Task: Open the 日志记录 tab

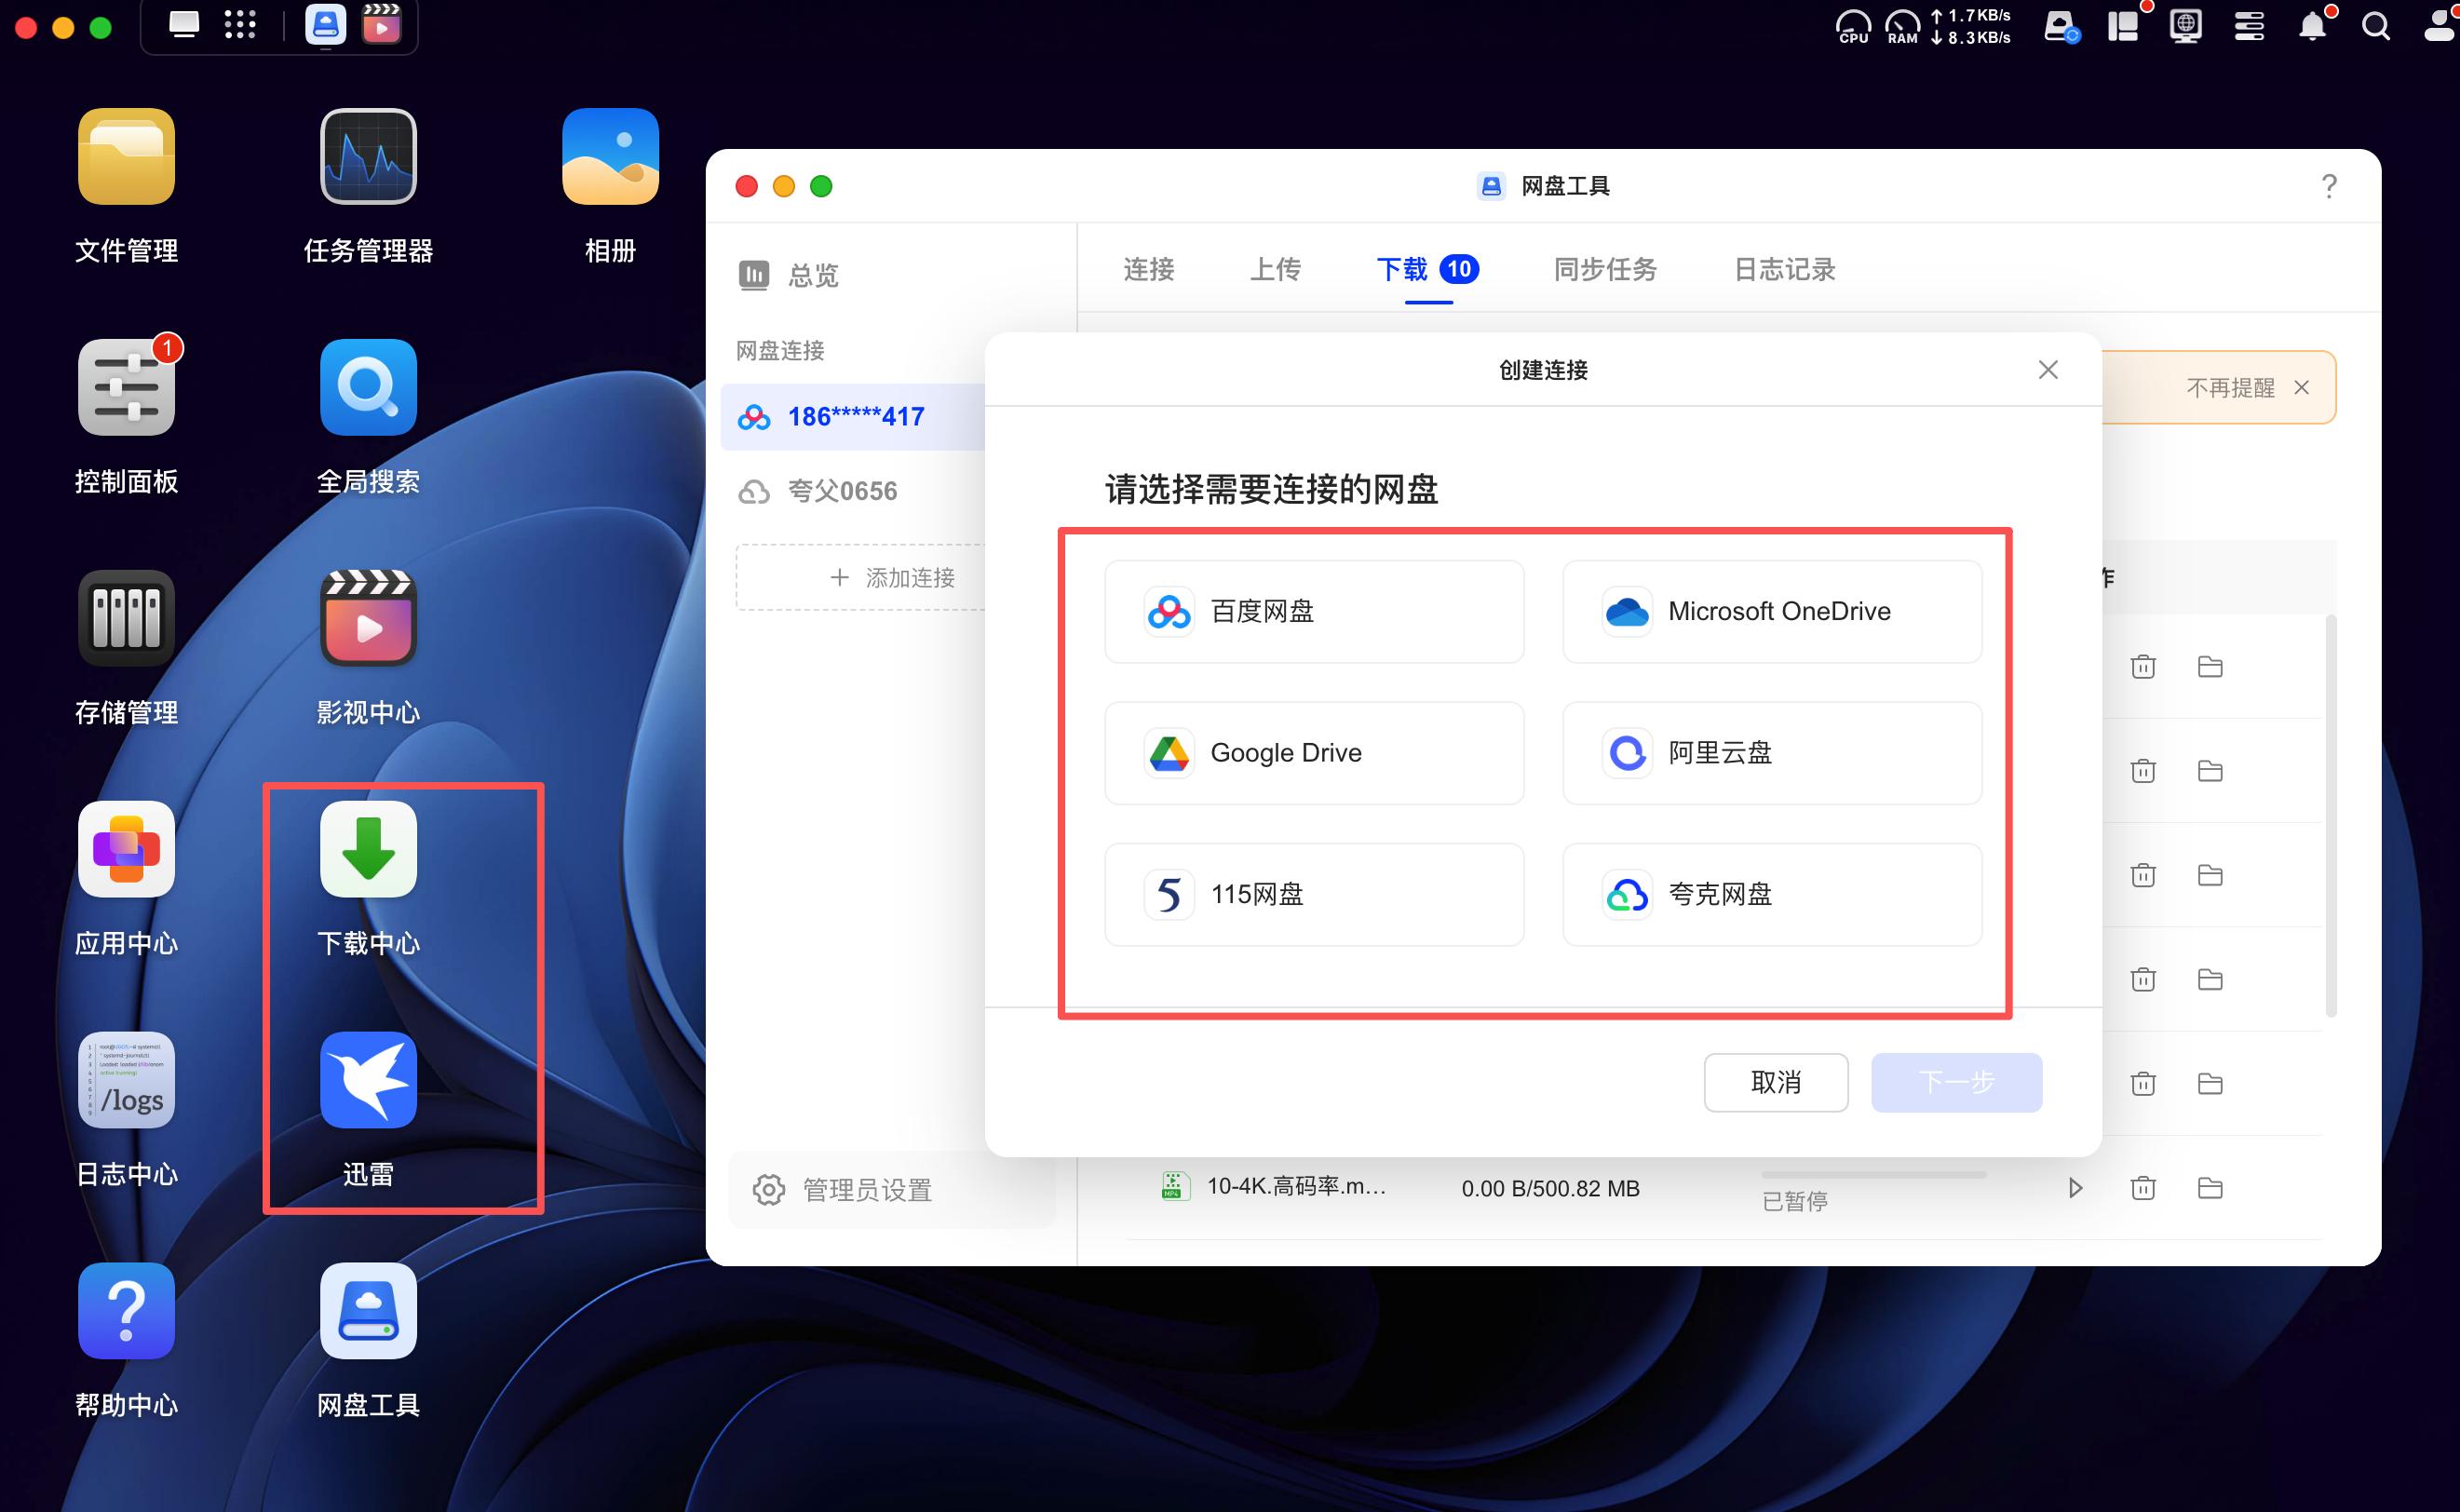Action: [1784, 269]
